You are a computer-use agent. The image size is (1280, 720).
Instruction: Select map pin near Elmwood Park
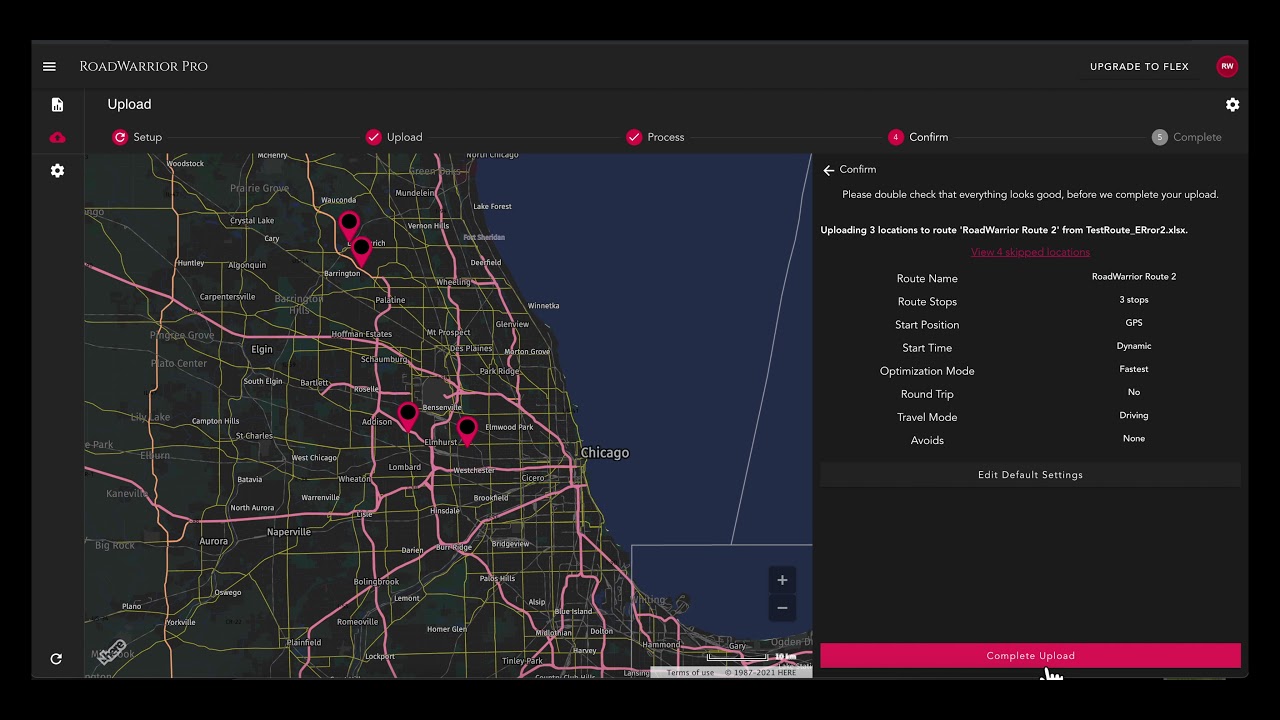[x=467, y=431]
